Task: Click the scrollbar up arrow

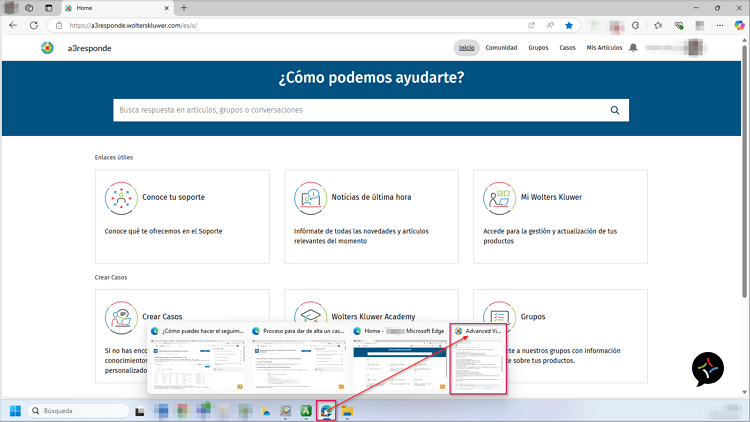Action: (x=744, y=41)
